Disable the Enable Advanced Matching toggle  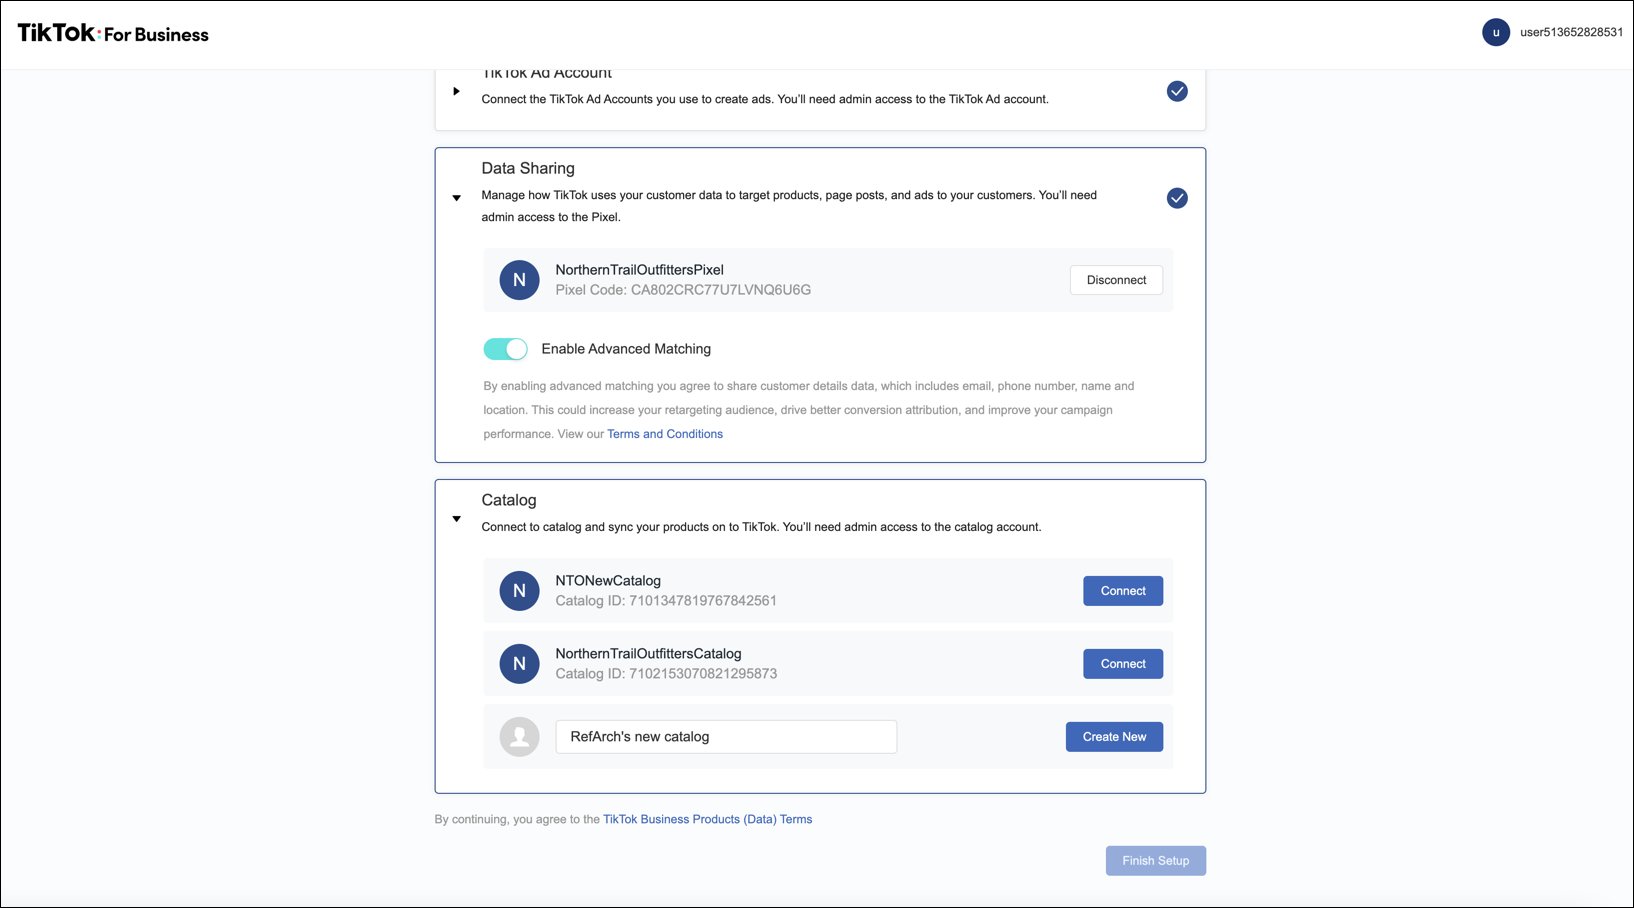[x=505, y=349]
